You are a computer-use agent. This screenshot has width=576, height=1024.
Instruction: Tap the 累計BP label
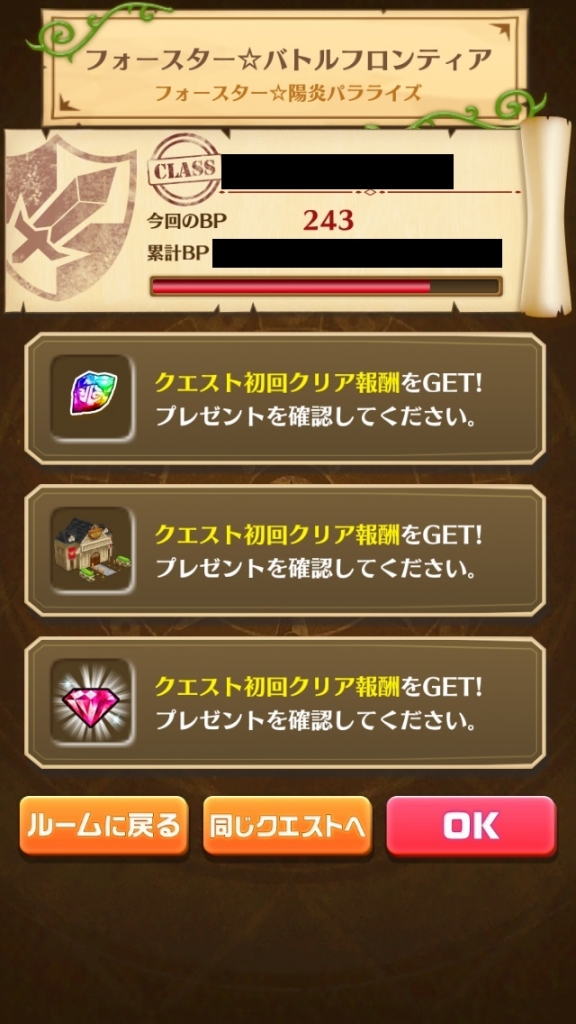[x=176, y=255]
